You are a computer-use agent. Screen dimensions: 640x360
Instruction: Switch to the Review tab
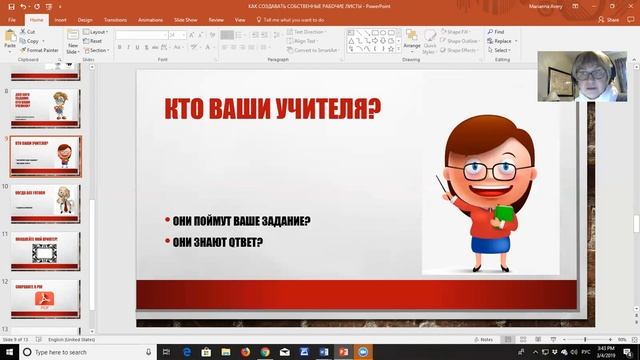(216, 20)
